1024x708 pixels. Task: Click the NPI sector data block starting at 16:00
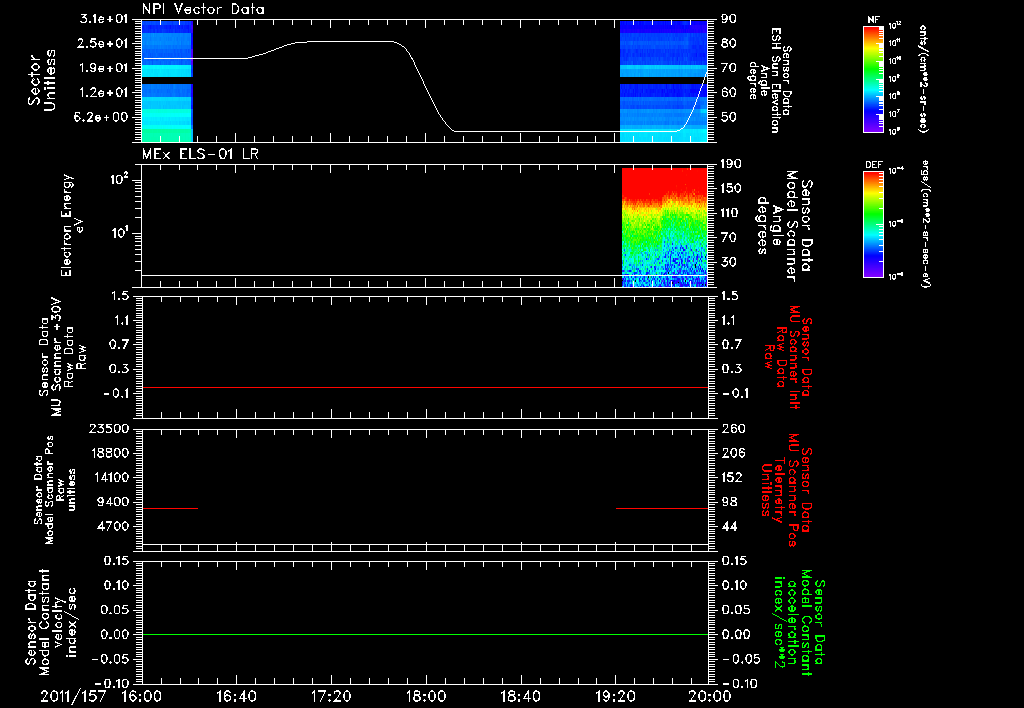point(167,81)
